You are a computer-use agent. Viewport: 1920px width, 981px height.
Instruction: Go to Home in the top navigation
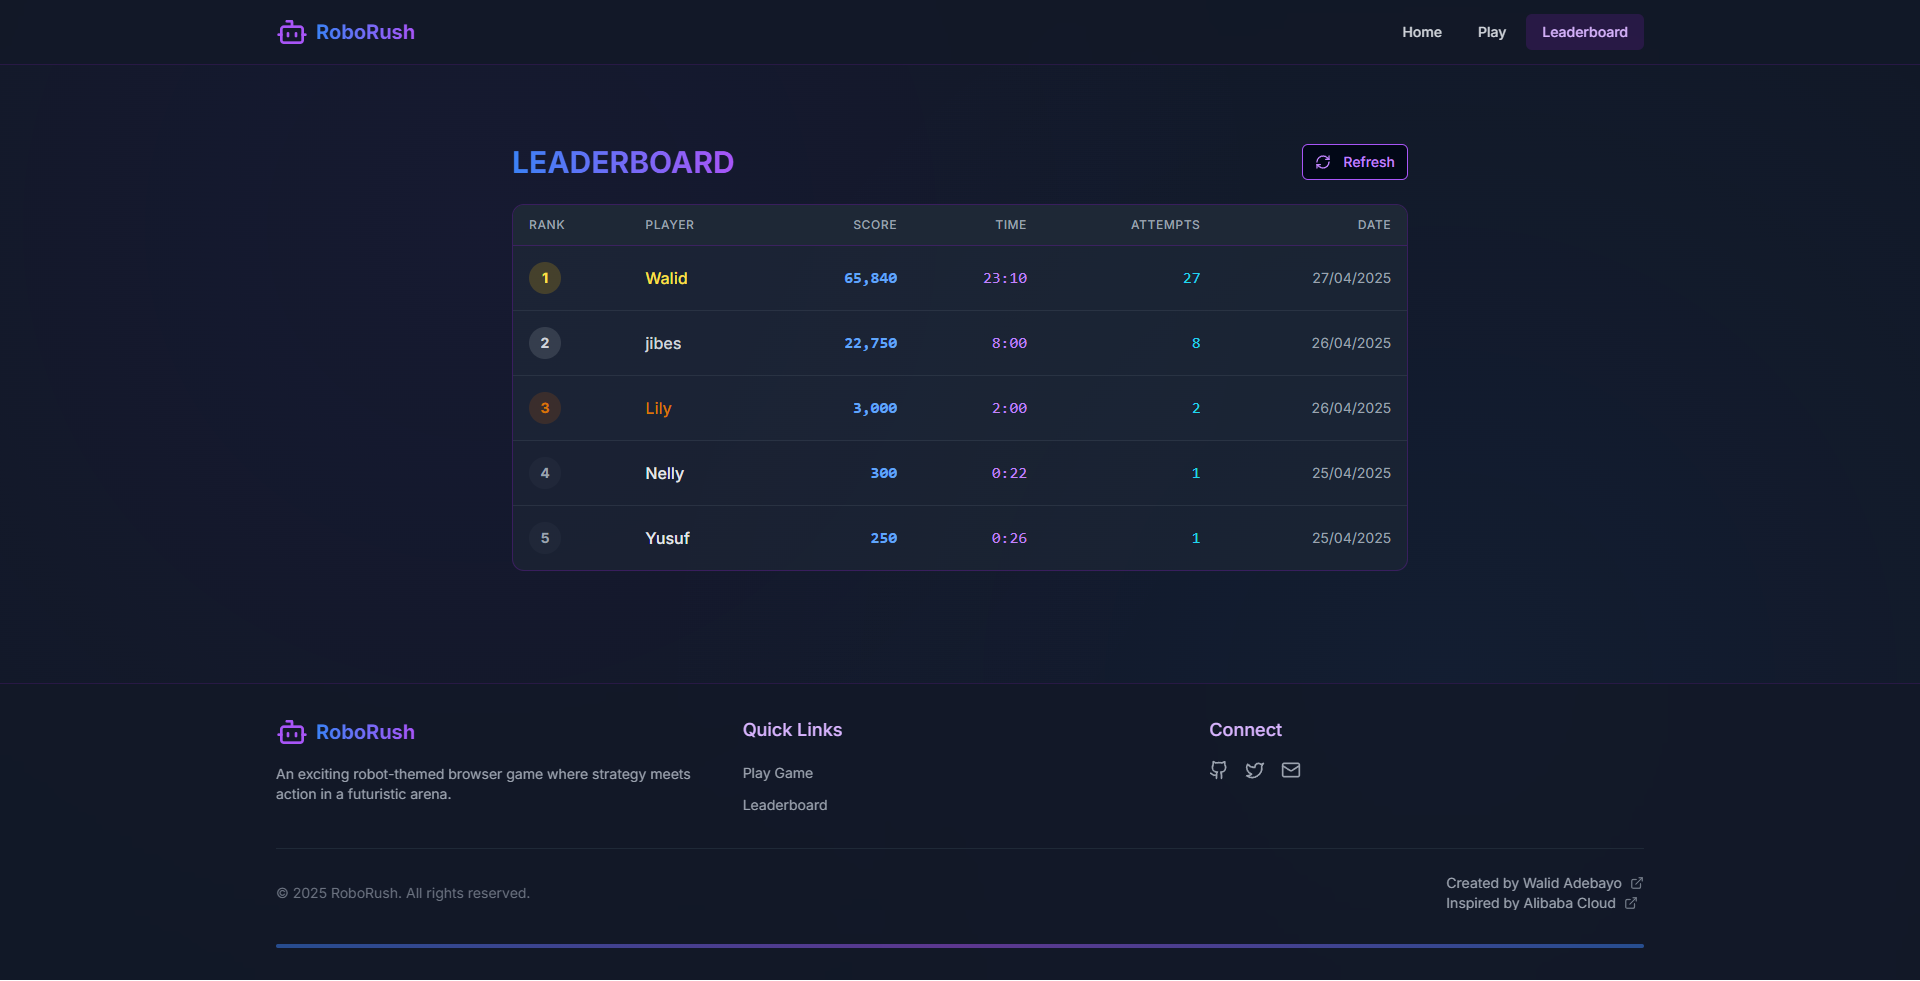[1421, 32]
